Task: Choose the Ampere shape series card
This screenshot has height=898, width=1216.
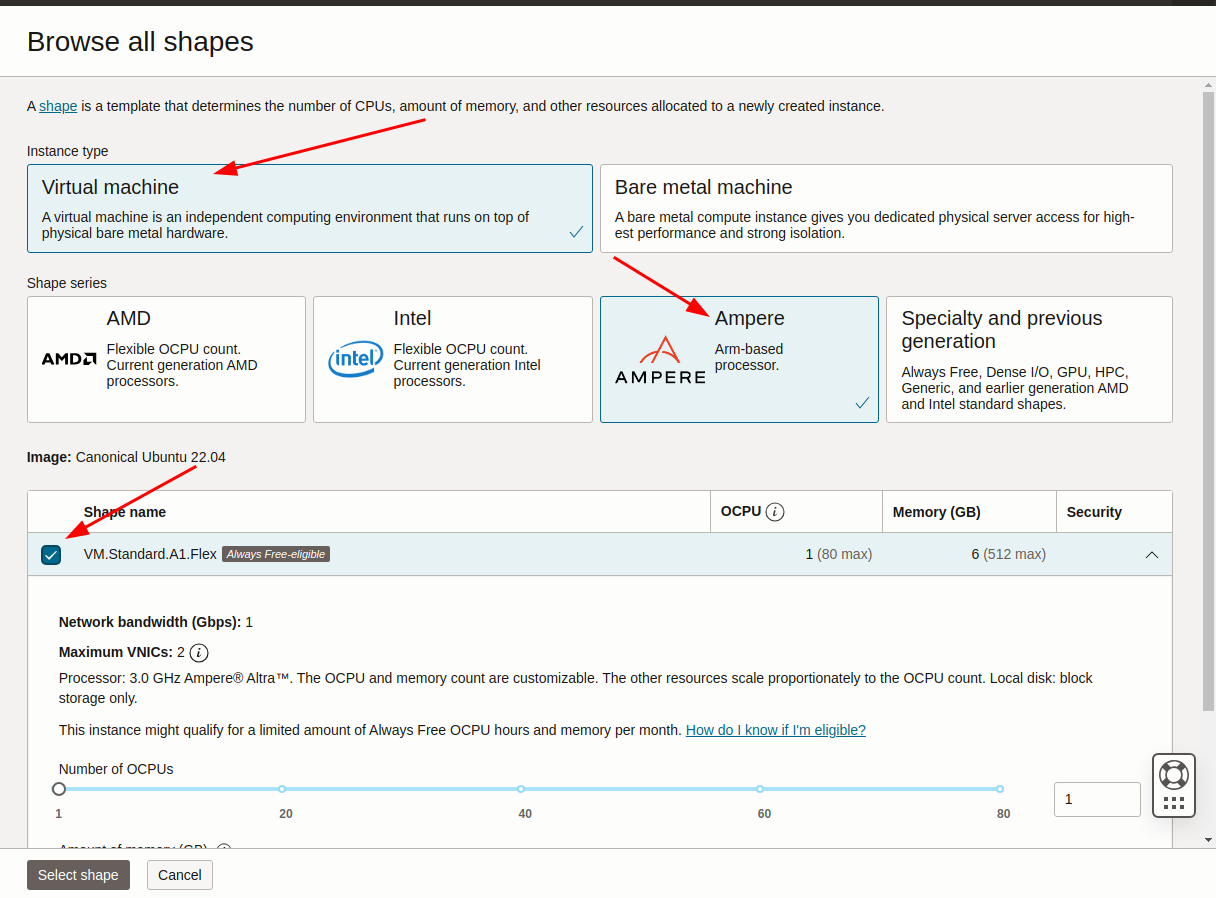Action: tap(739, 359)
